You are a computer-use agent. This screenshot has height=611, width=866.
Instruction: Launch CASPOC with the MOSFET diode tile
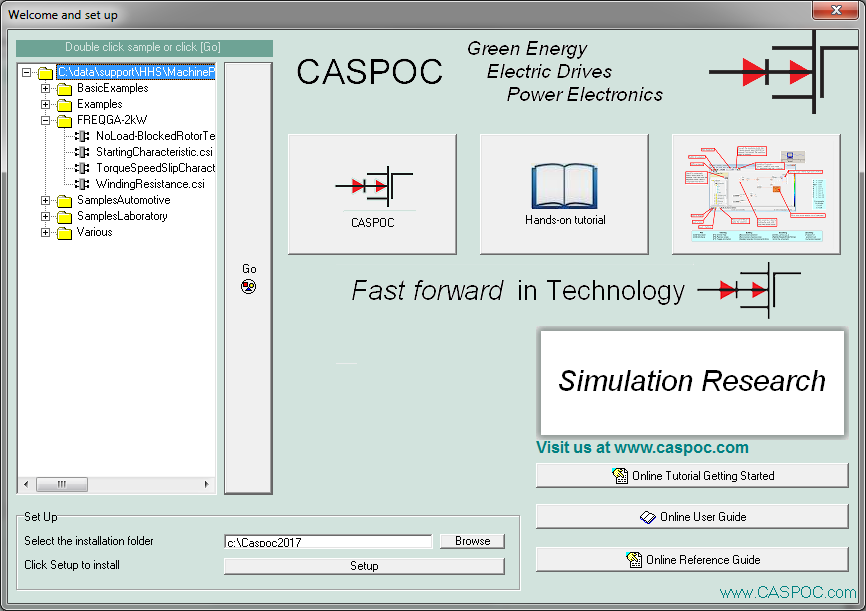coord(372,194)
